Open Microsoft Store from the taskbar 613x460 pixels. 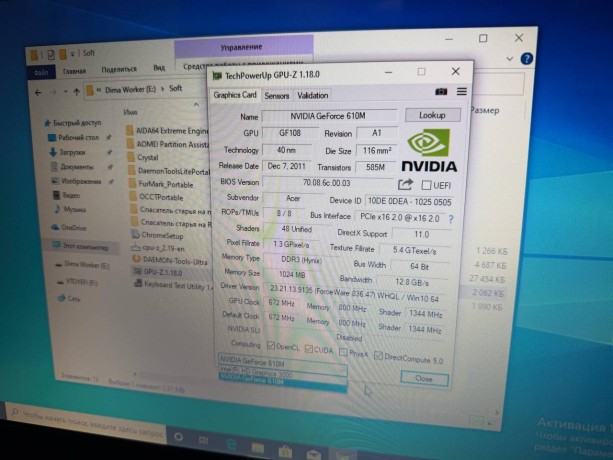(x=285, y=451)
